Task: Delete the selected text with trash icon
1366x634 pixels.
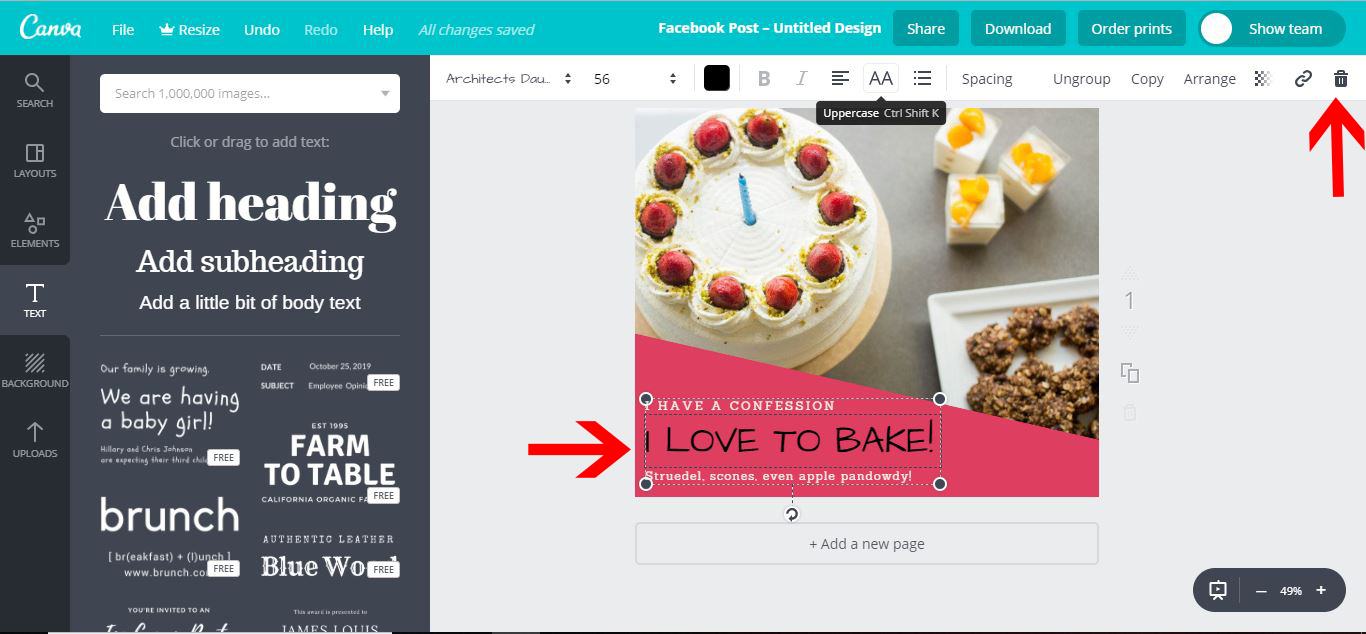Action: (x=1340, y=77)
